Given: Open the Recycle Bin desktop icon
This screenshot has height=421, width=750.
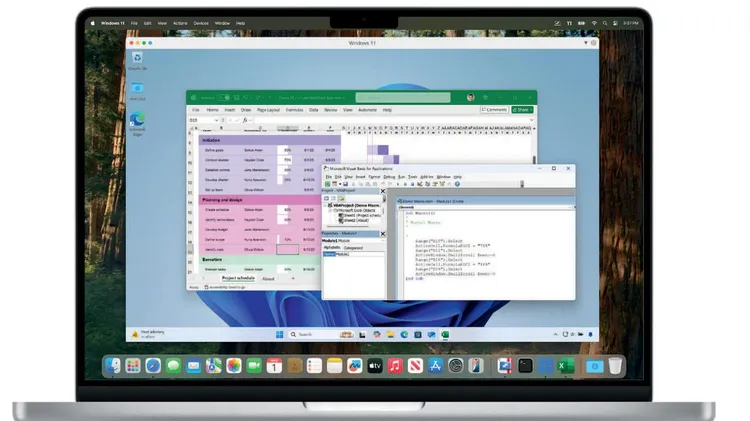Looking at the screenshot, I should [x=137, y=59].
